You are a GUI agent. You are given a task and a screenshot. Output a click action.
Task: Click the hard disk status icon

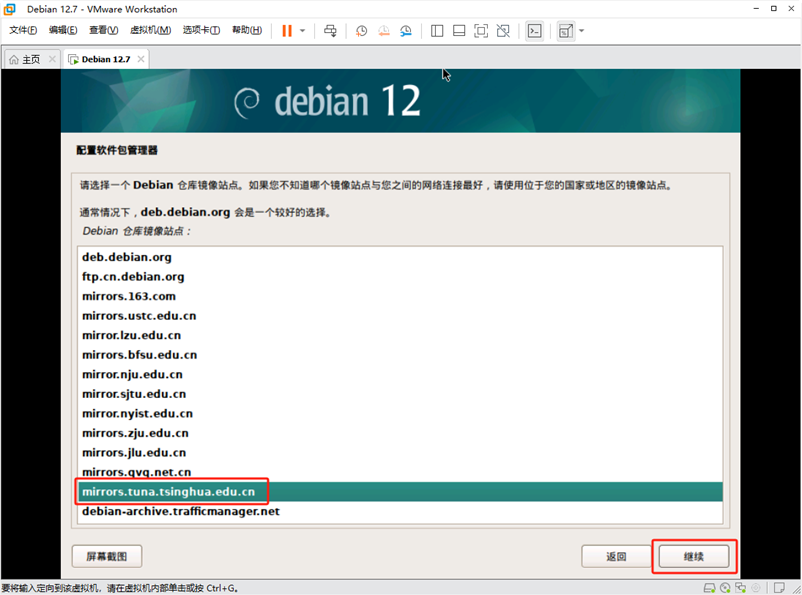(709, 588)
